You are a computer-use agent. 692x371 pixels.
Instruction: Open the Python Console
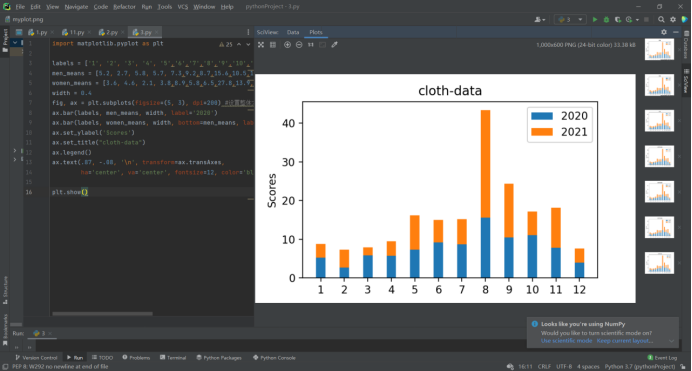(x=274, y=358)
